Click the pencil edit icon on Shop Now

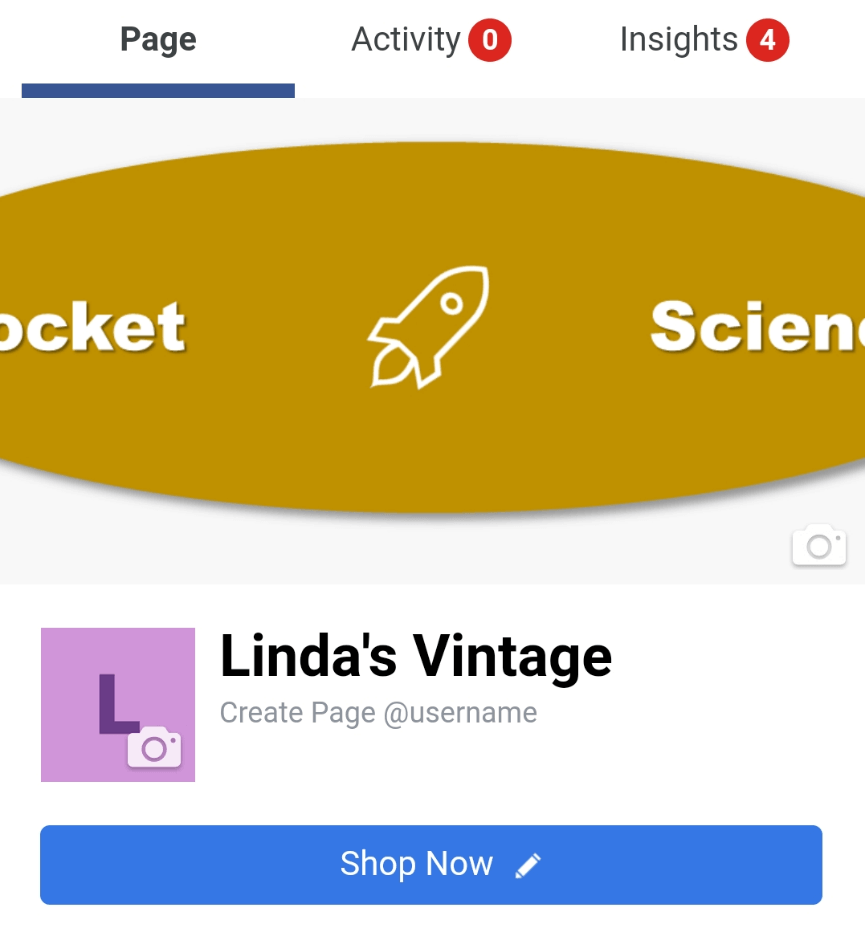pyautogui.click(x=528, y=865)
